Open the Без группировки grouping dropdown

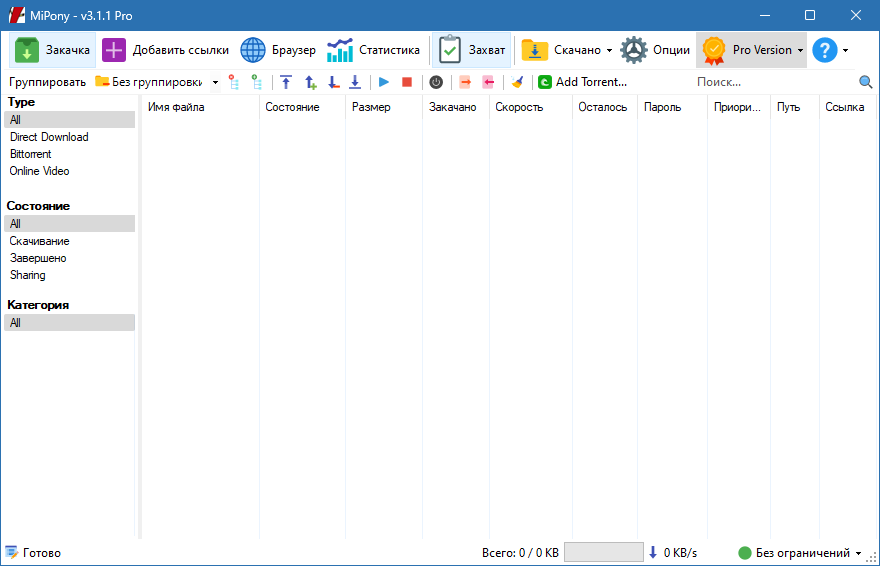[x=157, y=82]
